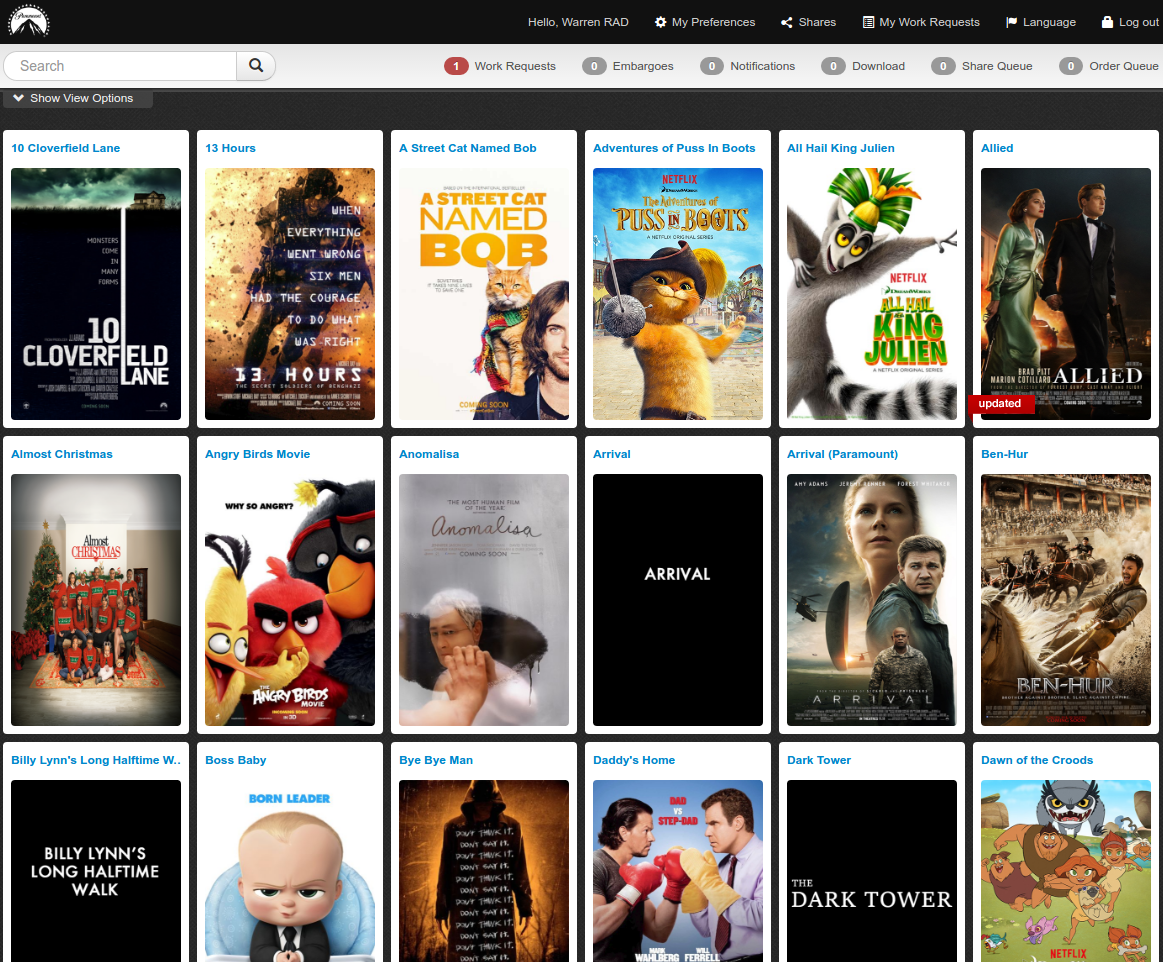Image resolution: width=1163 pixels, height=962 pixels.
Task: Select the Ben-Hur poster
Action: tap(1066, 600)
